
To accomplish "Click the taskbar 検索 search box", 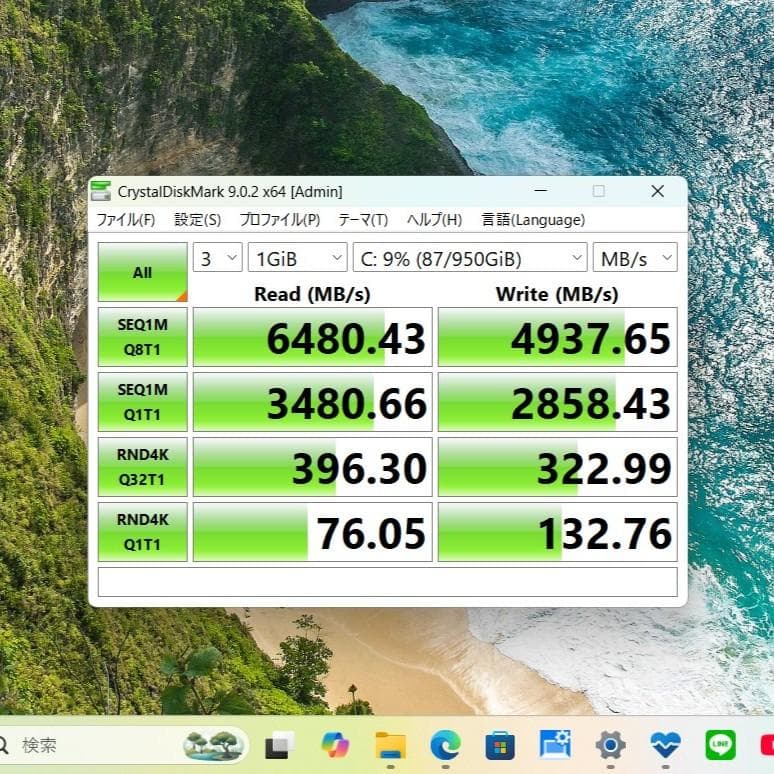I will point(123,745).
